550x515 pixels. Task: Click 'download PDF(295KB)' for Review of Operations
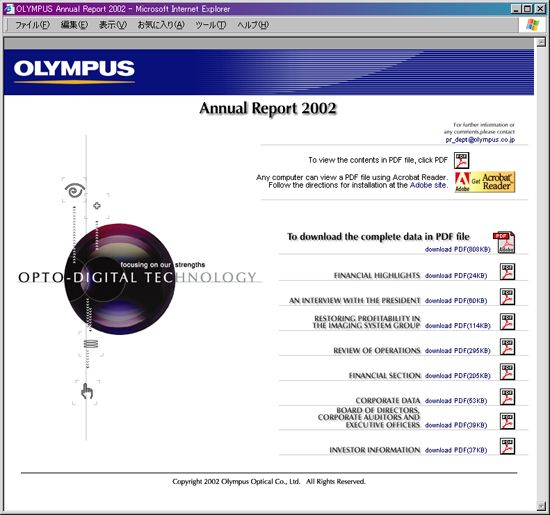click(x=457, y=350)
